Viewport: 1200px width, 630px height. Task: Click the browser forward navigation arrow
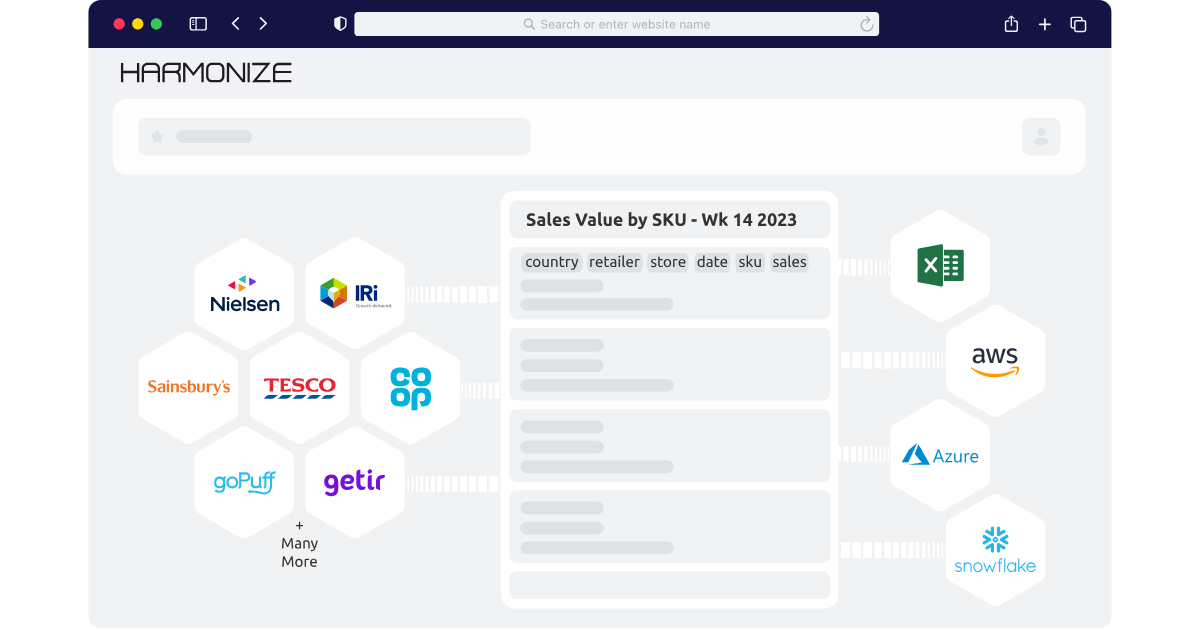tap(263, 23)
